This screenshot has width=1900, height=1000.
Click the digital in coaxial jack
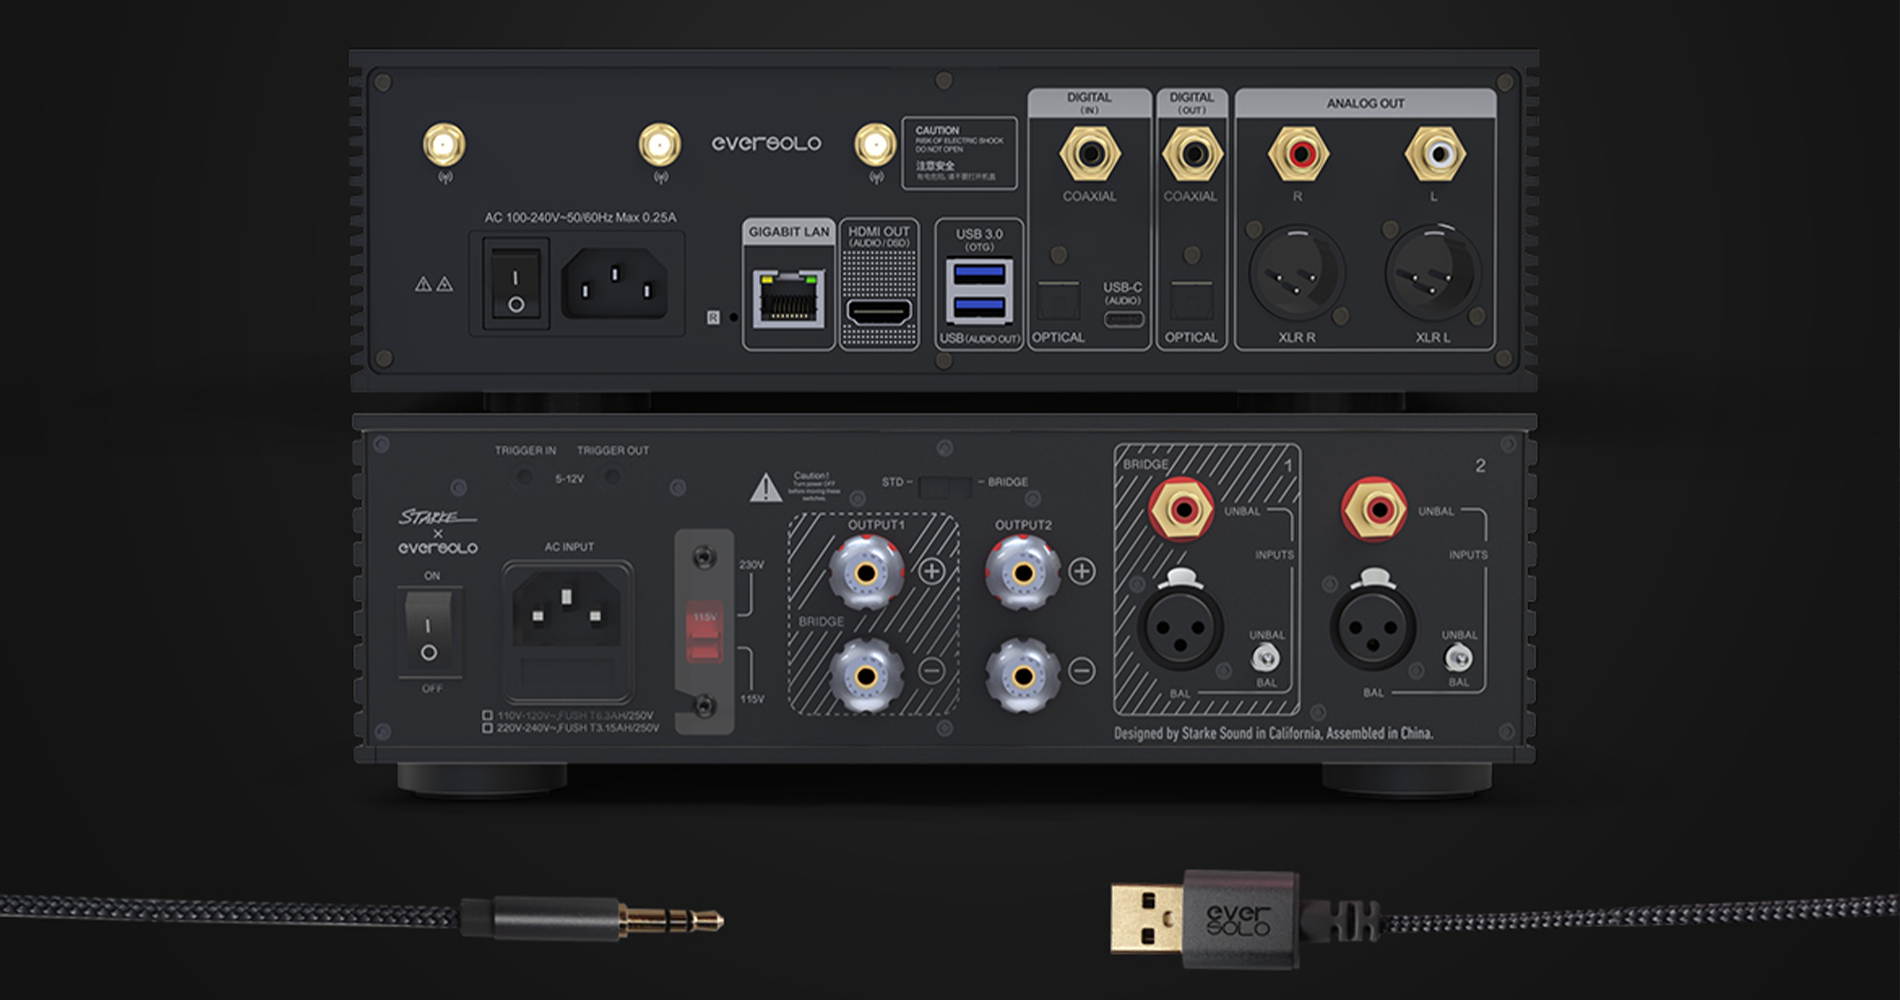coord(1089,154)
